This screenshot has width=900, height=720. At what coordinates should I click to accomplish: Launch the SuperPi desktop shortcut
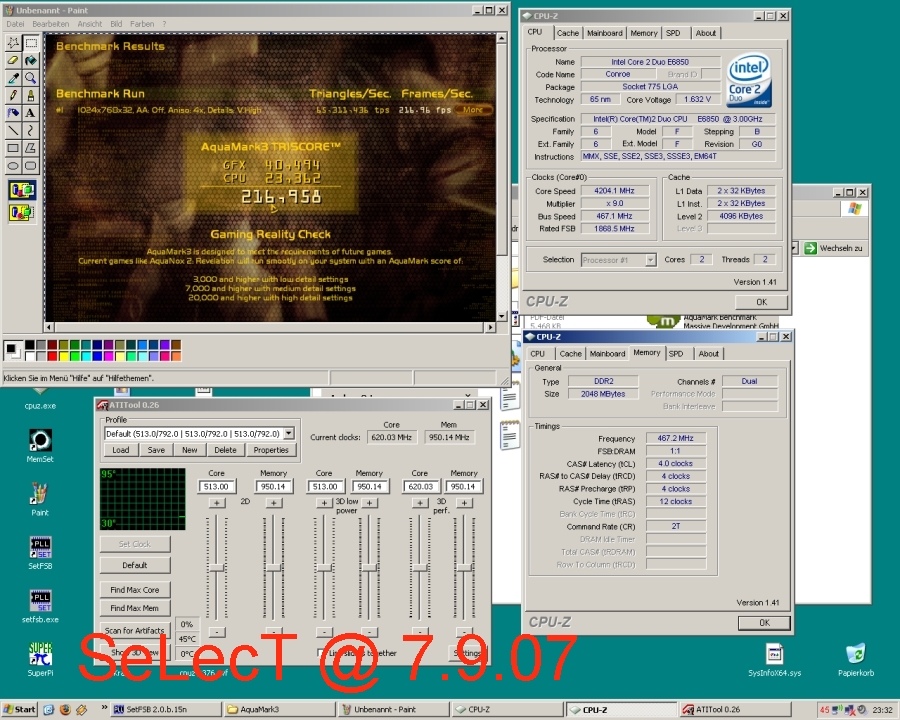tap(40, 660)
